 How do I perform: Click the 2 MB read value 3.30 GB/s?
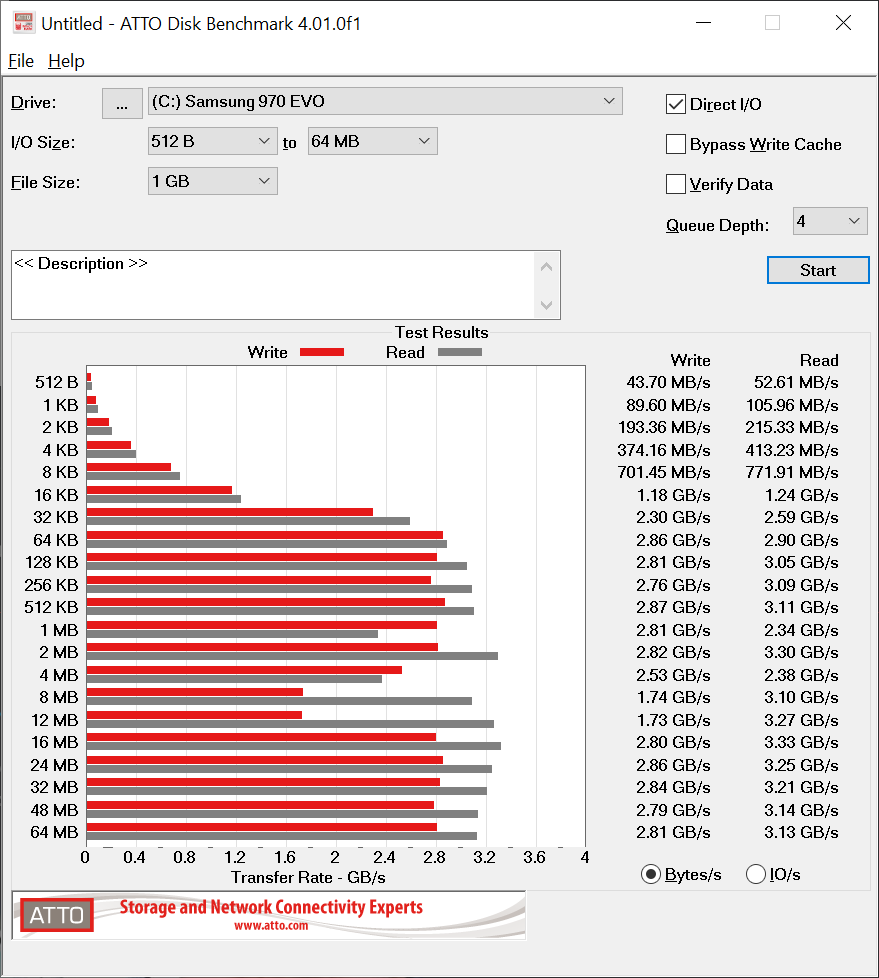point(802,652)
